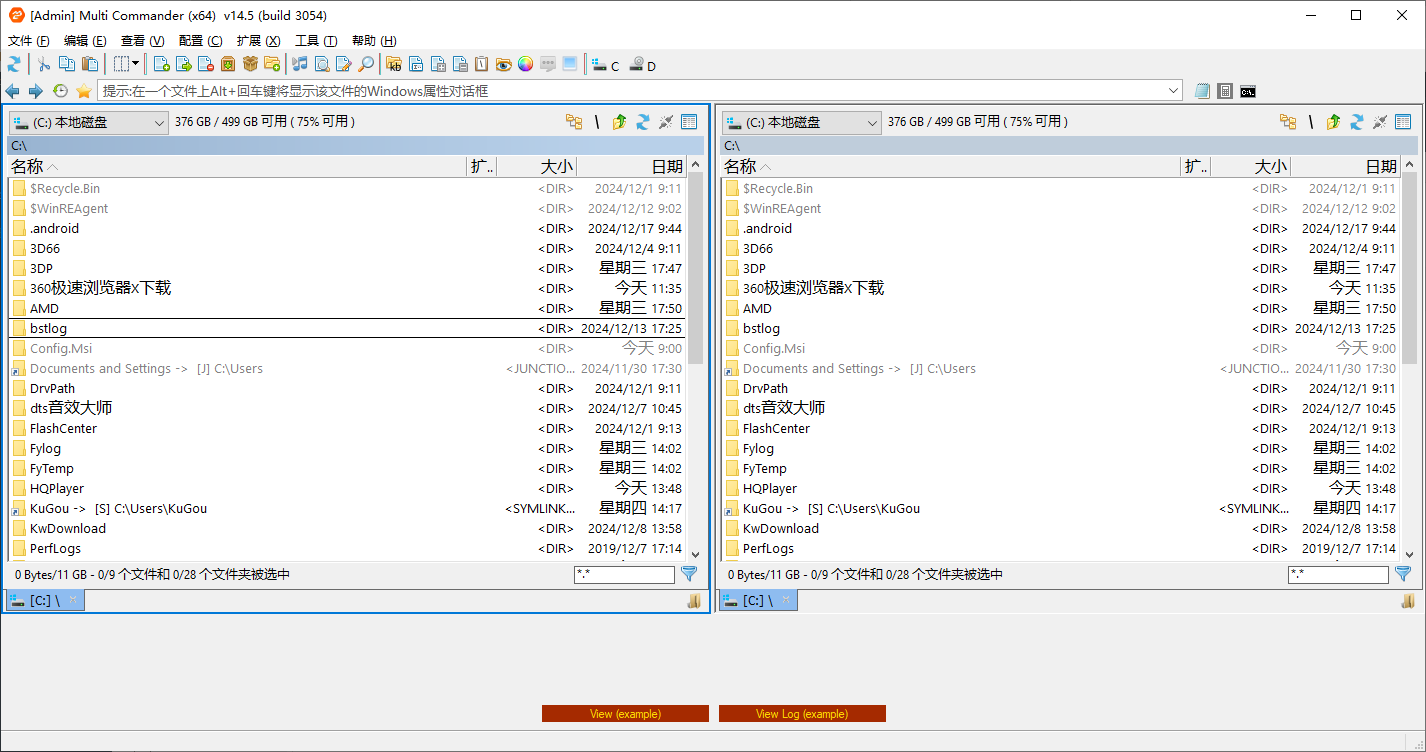
Task: Click the blue refresh icon in the right panel
Action: [x=1356, y=121]
